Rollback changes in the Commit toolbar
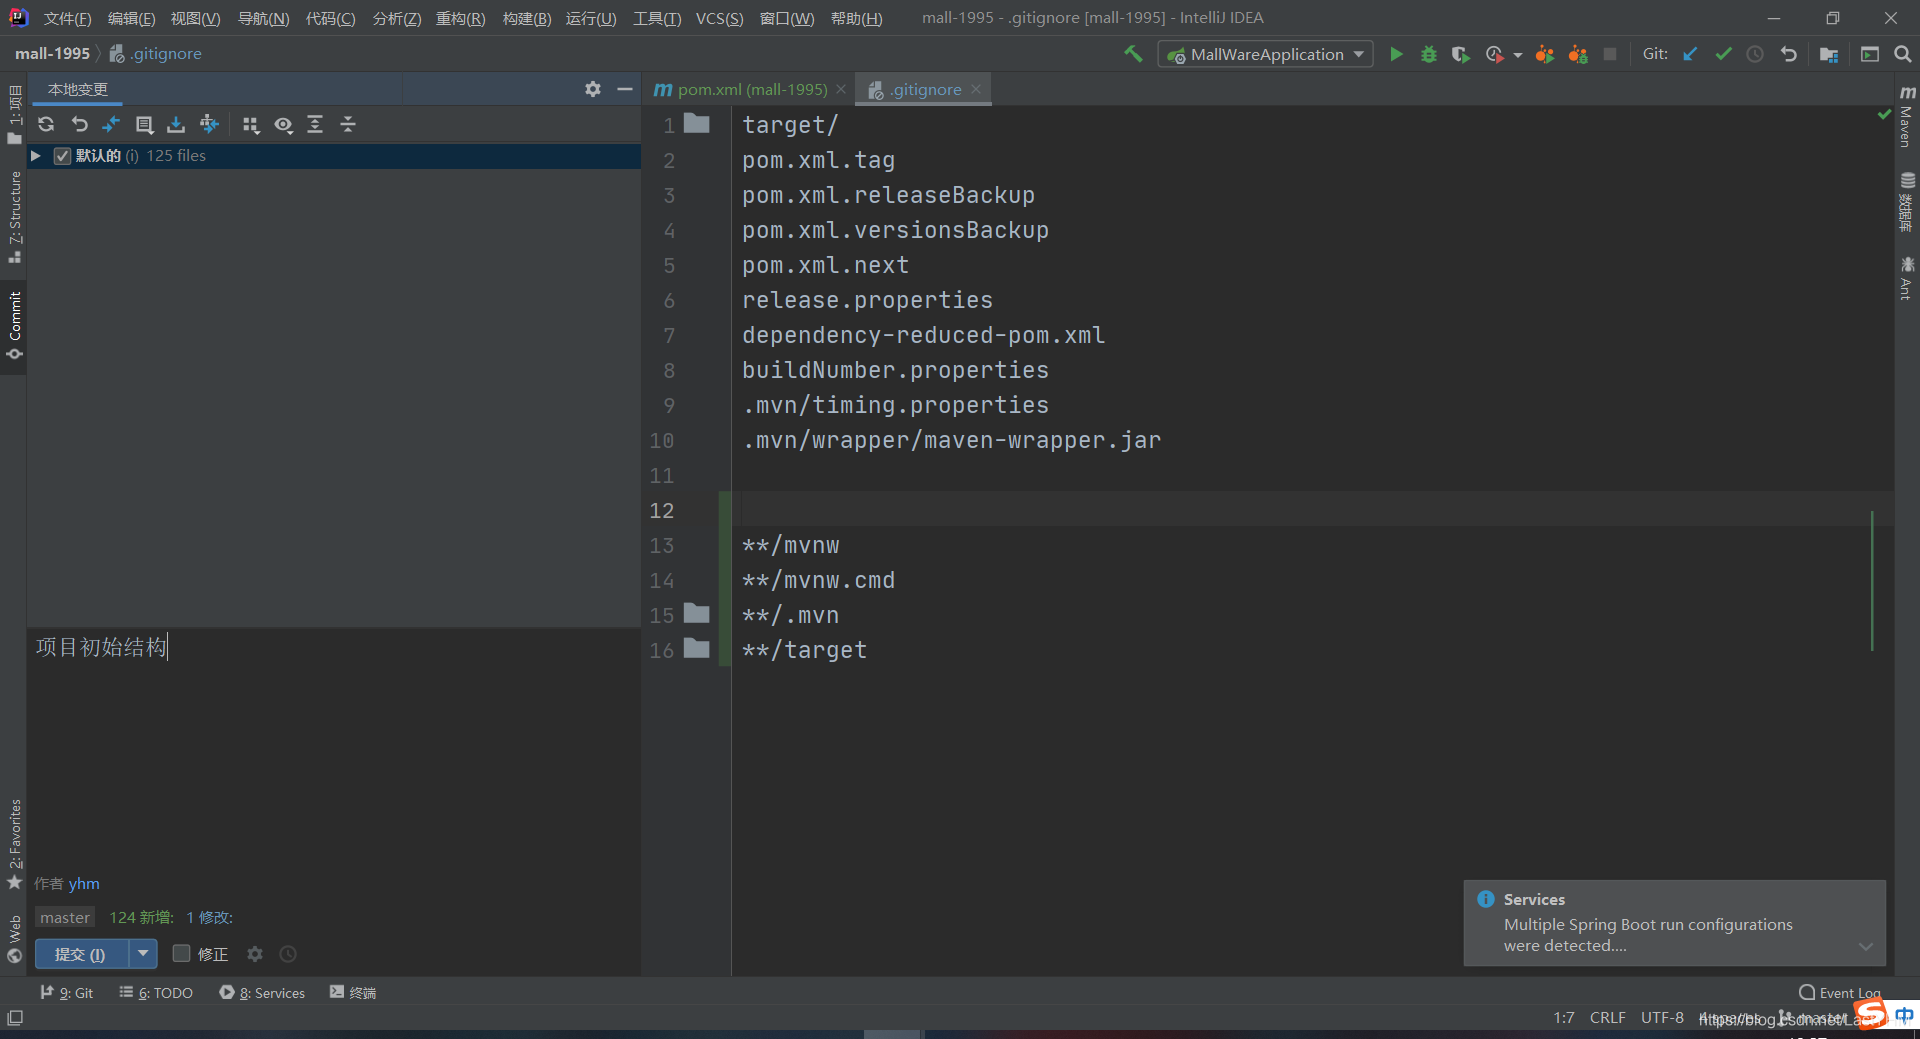The image size is (1920, 1039). pos(80,124)
